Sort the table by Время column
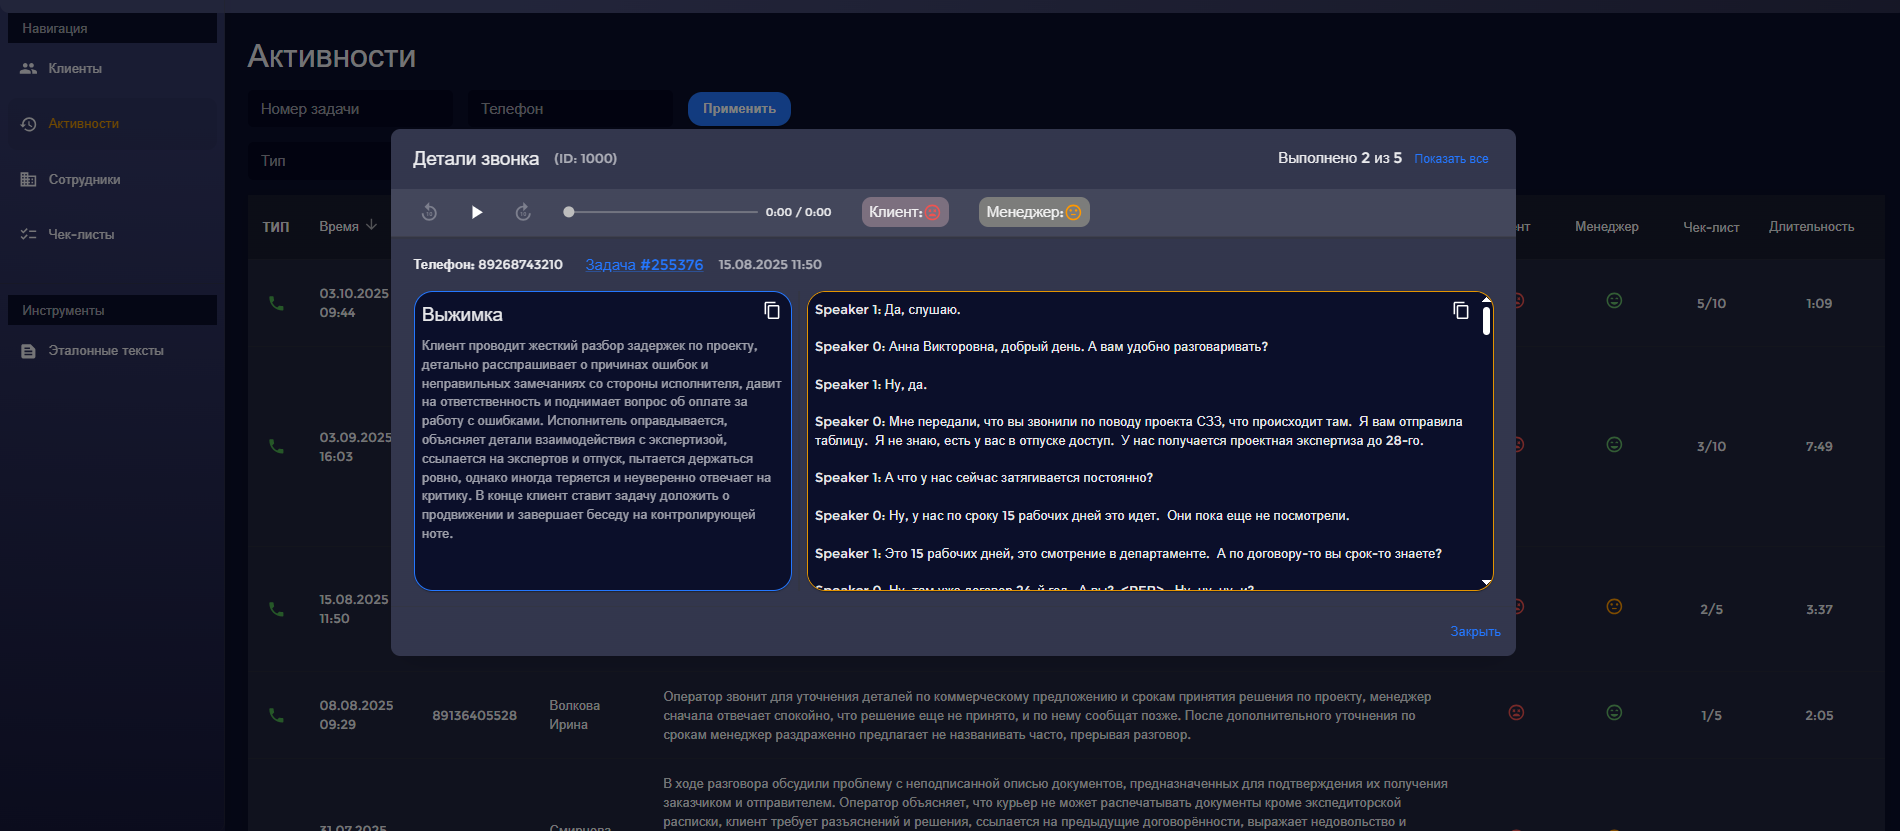1900x831 pixels. tap(347, 227)
